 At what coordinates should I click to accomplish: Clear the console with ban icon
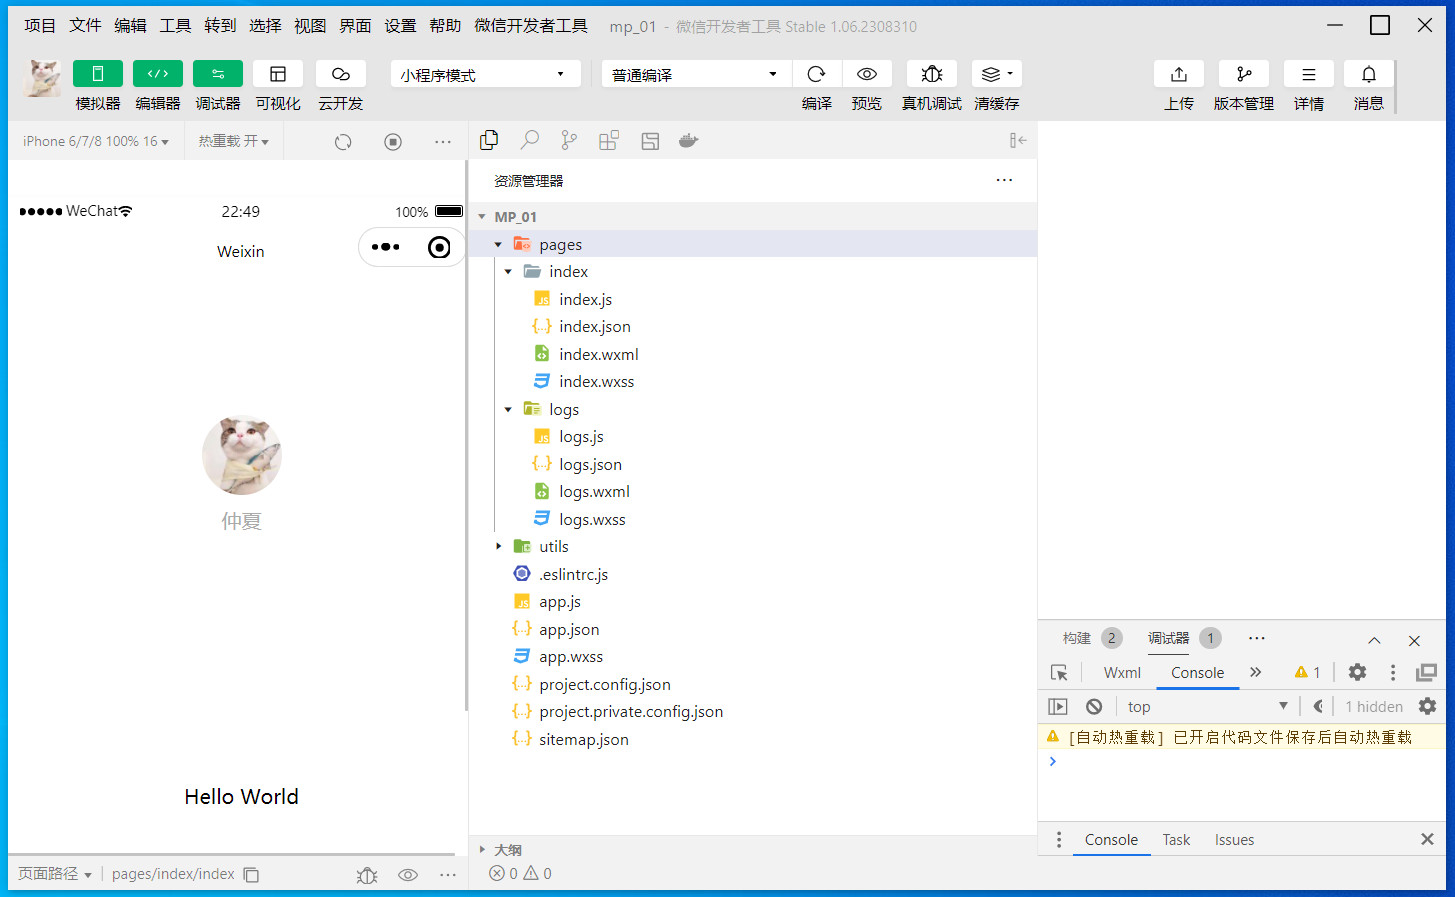tap(1094, 707)
